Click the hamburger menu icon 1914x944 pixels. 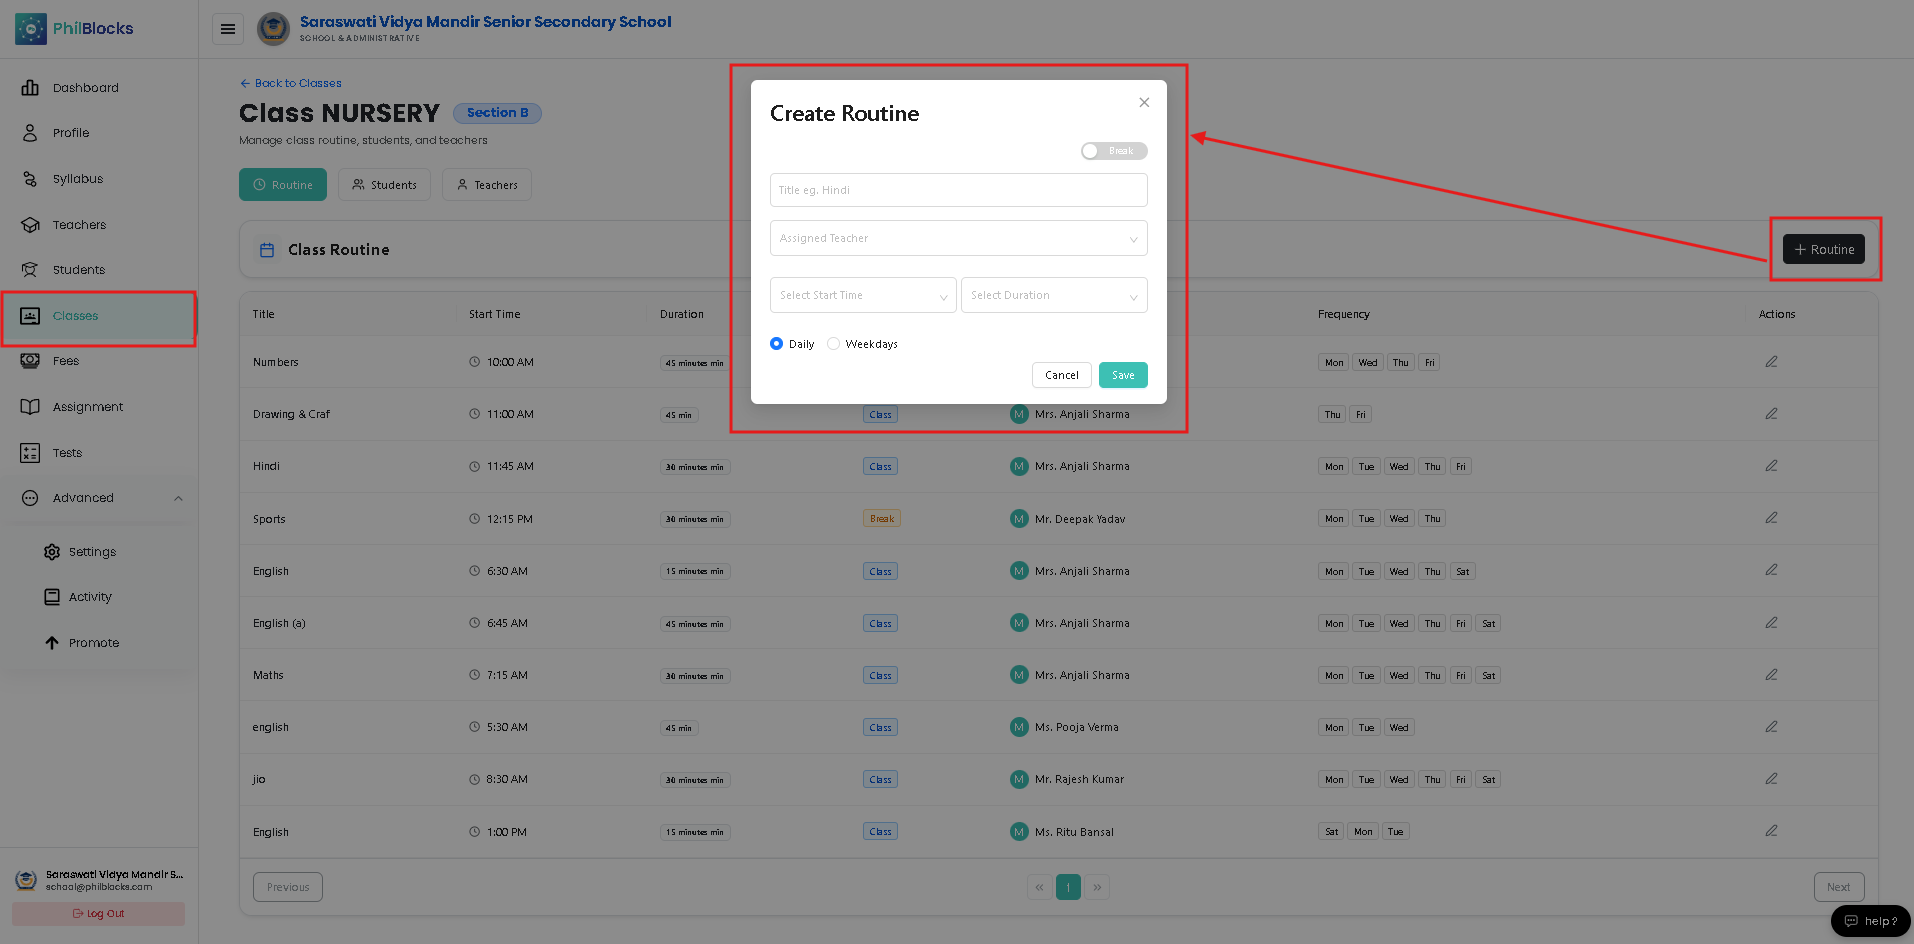click(x=228, y=29)
